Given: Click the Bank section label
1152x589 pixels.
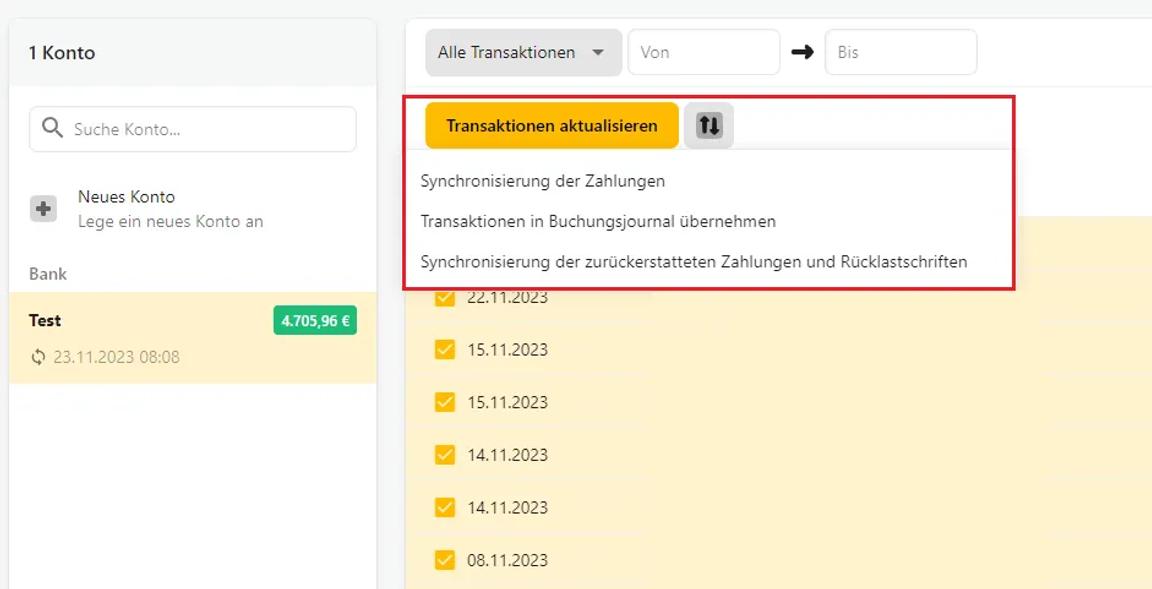Looking at the screenshot, I should coord(48,274).
